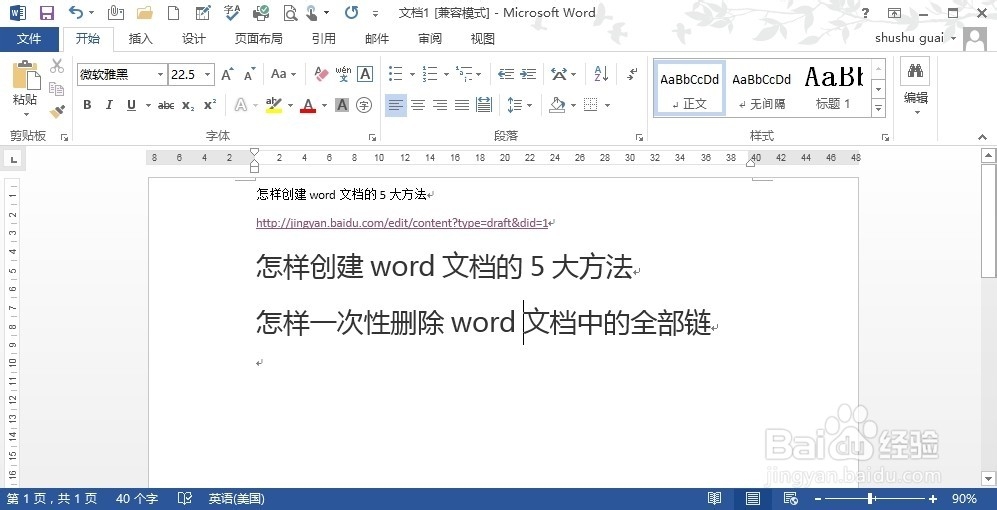This screenshot has width=997, height=510.
Task: Switch to the 引用 References tab
Action: (x=324, y=39)
